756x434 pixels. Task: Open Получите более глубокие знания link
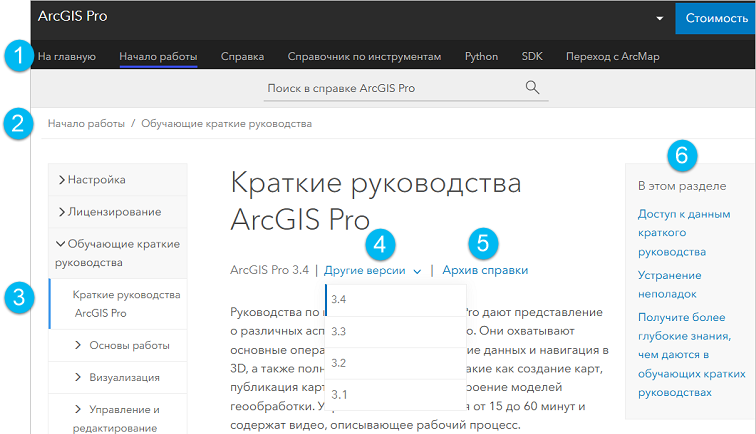point(691,355)
